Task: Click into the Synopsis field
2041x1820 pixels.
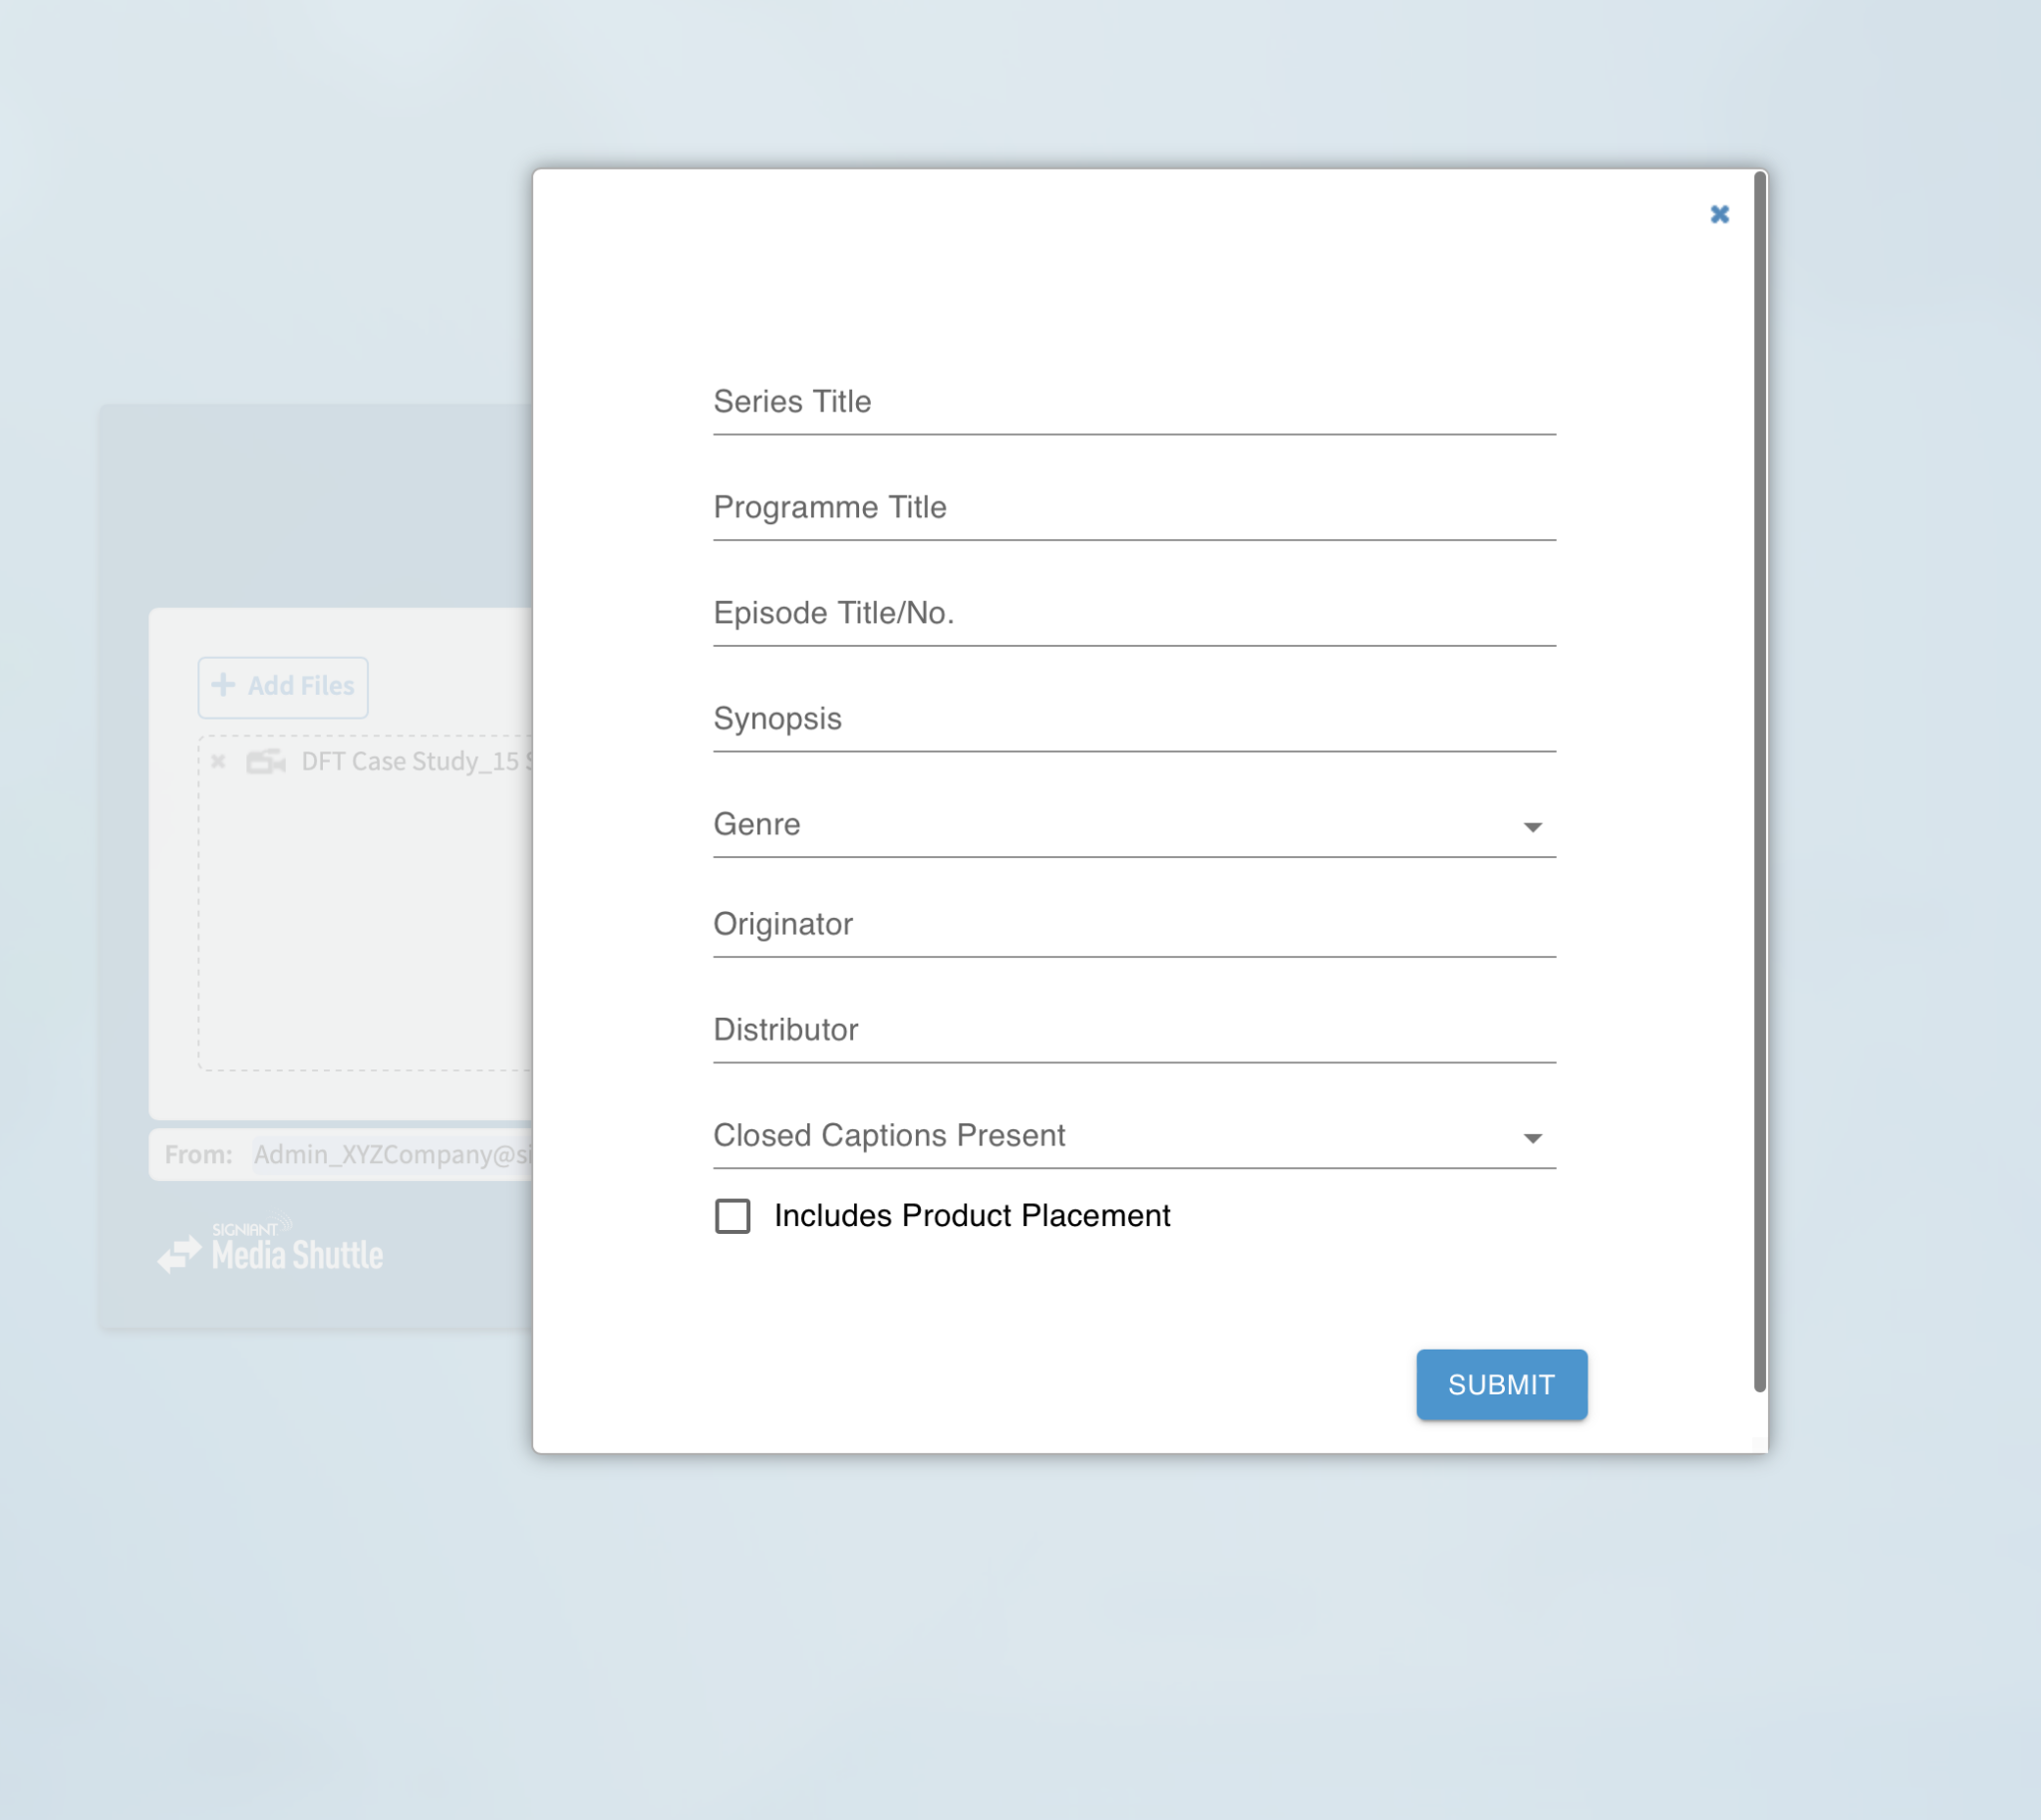Action: 1133,720
